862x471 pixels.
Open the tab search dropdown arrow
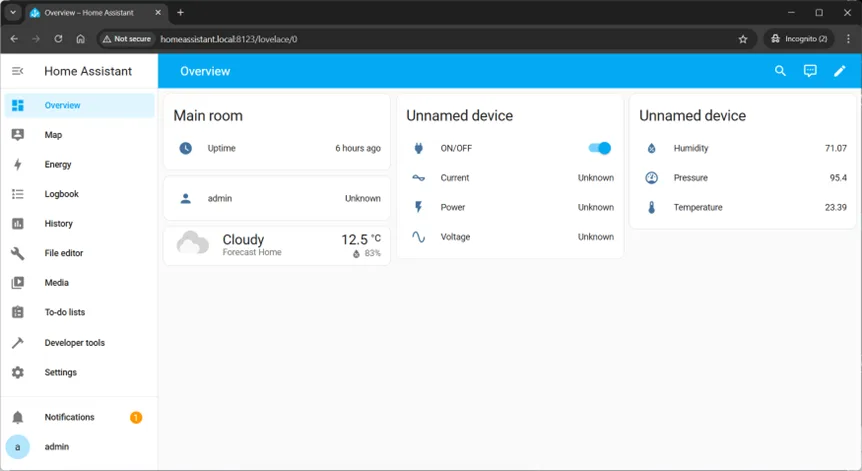click(13, 12)
